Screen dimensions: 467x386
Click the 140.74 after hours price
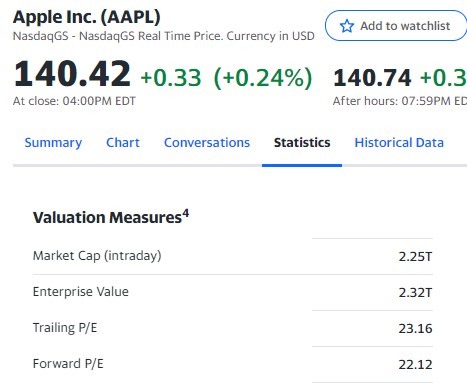(x=372, y=78)
